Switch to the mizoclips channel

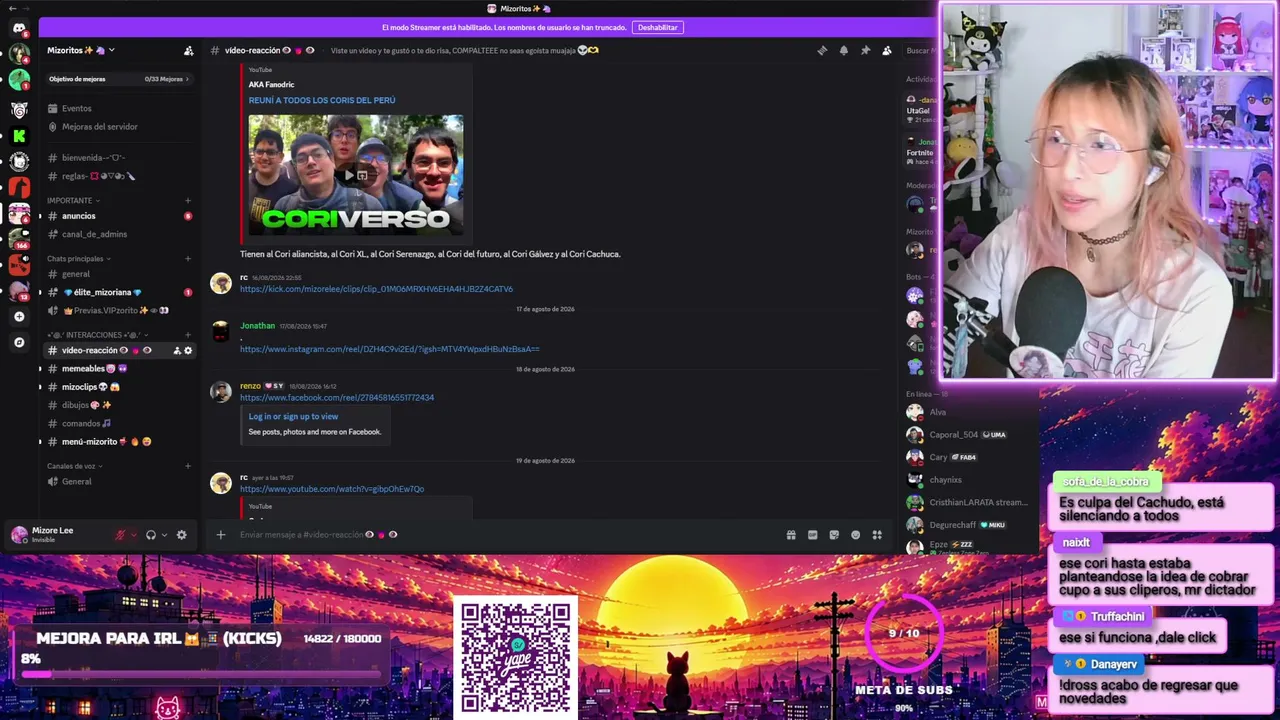click(118, 387)
